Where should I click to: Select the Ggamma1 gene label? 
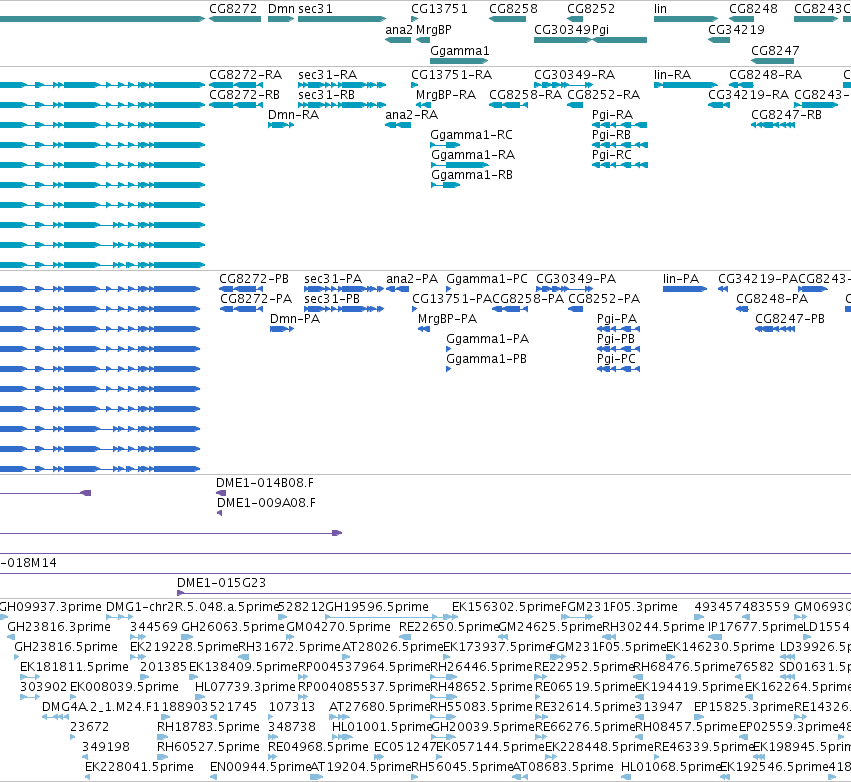[x=459, y=51]
